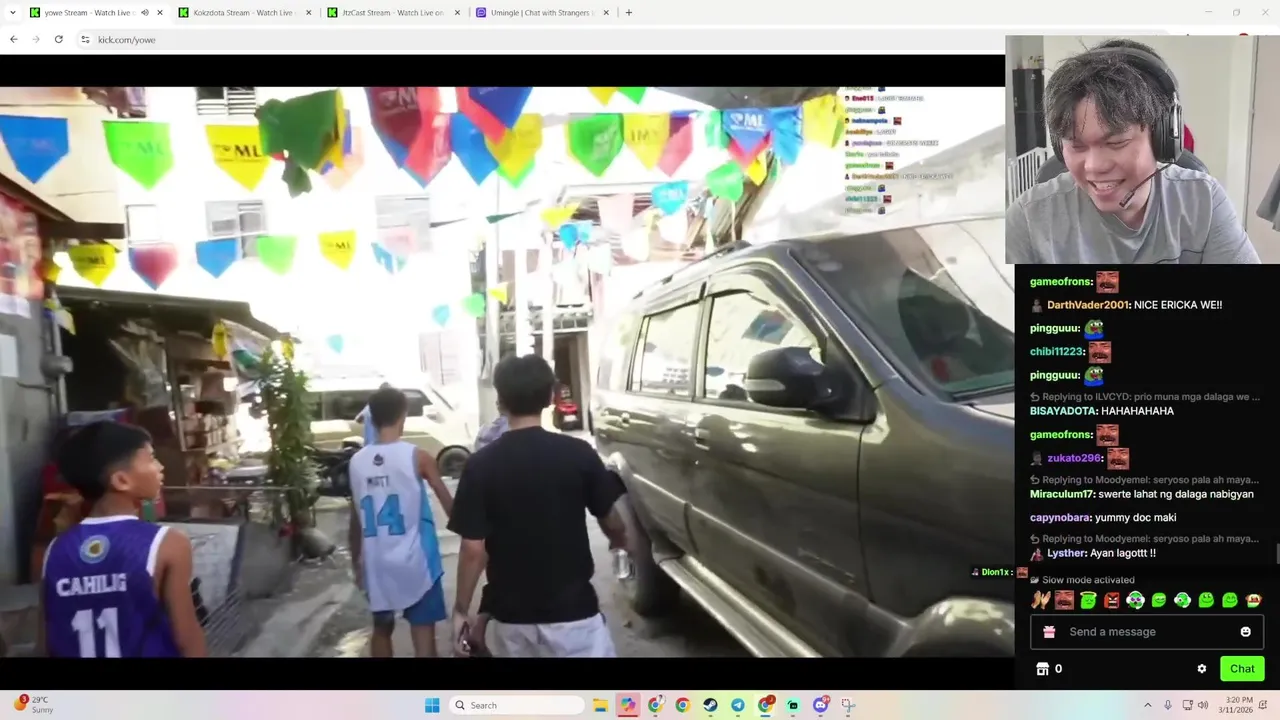Screen dimensions: 1280x720
Task: Open Telegram from the taskbar
Action: click(x=737, y=705)
